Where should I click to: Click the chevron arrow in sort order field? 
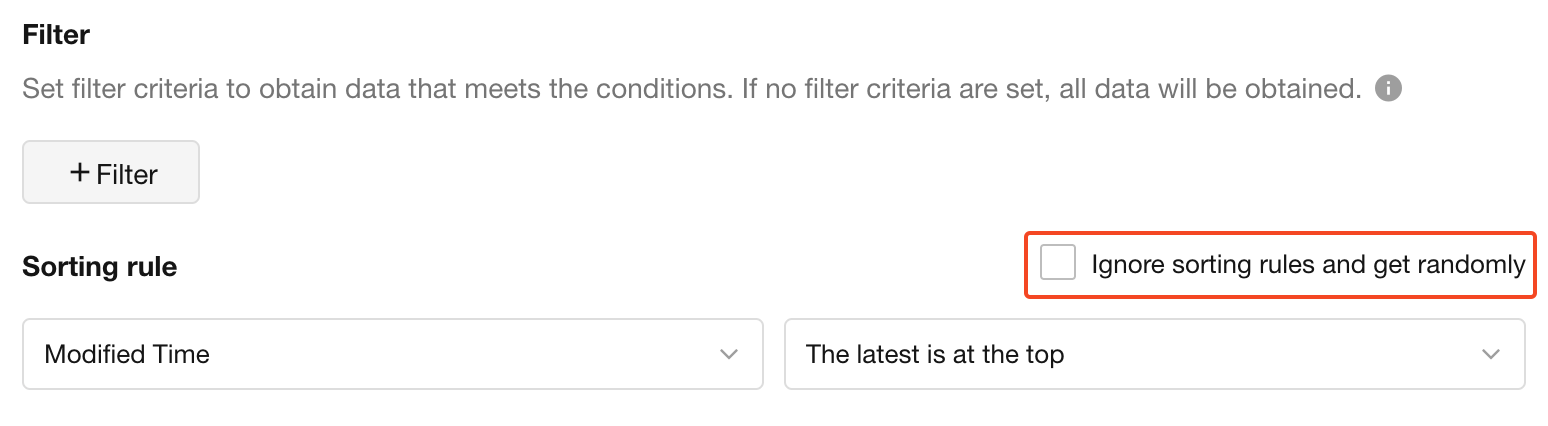[x=1491, y=354]
